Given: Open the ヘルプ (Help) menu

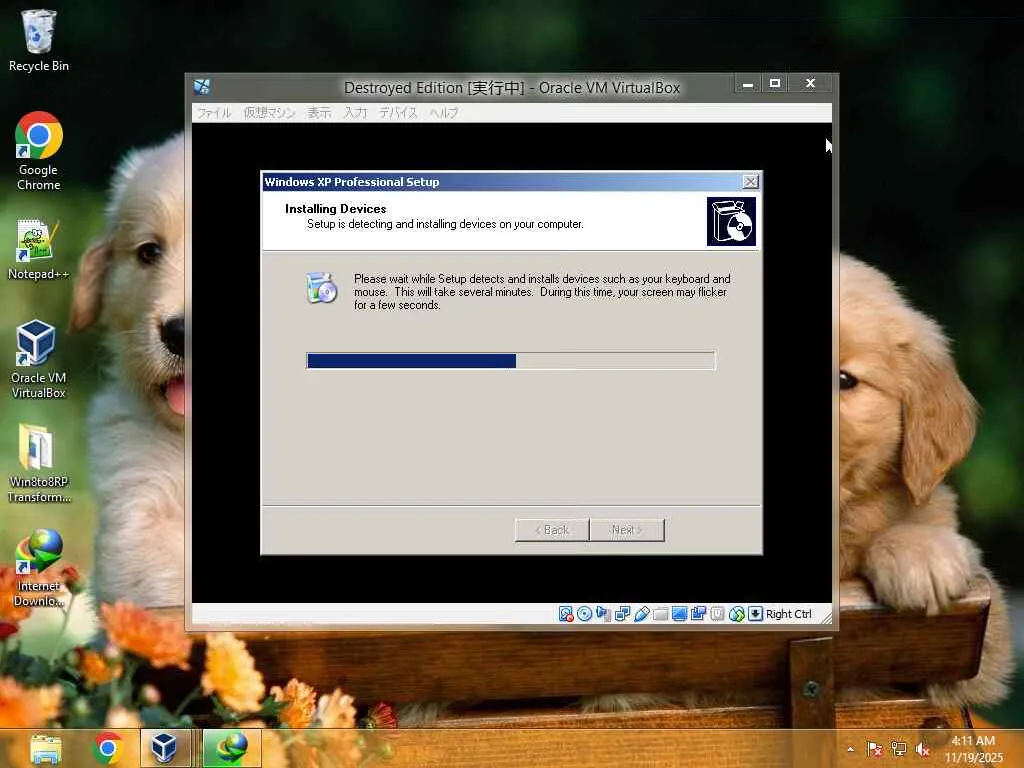Looking at the screenshot, I should (444, 113).
